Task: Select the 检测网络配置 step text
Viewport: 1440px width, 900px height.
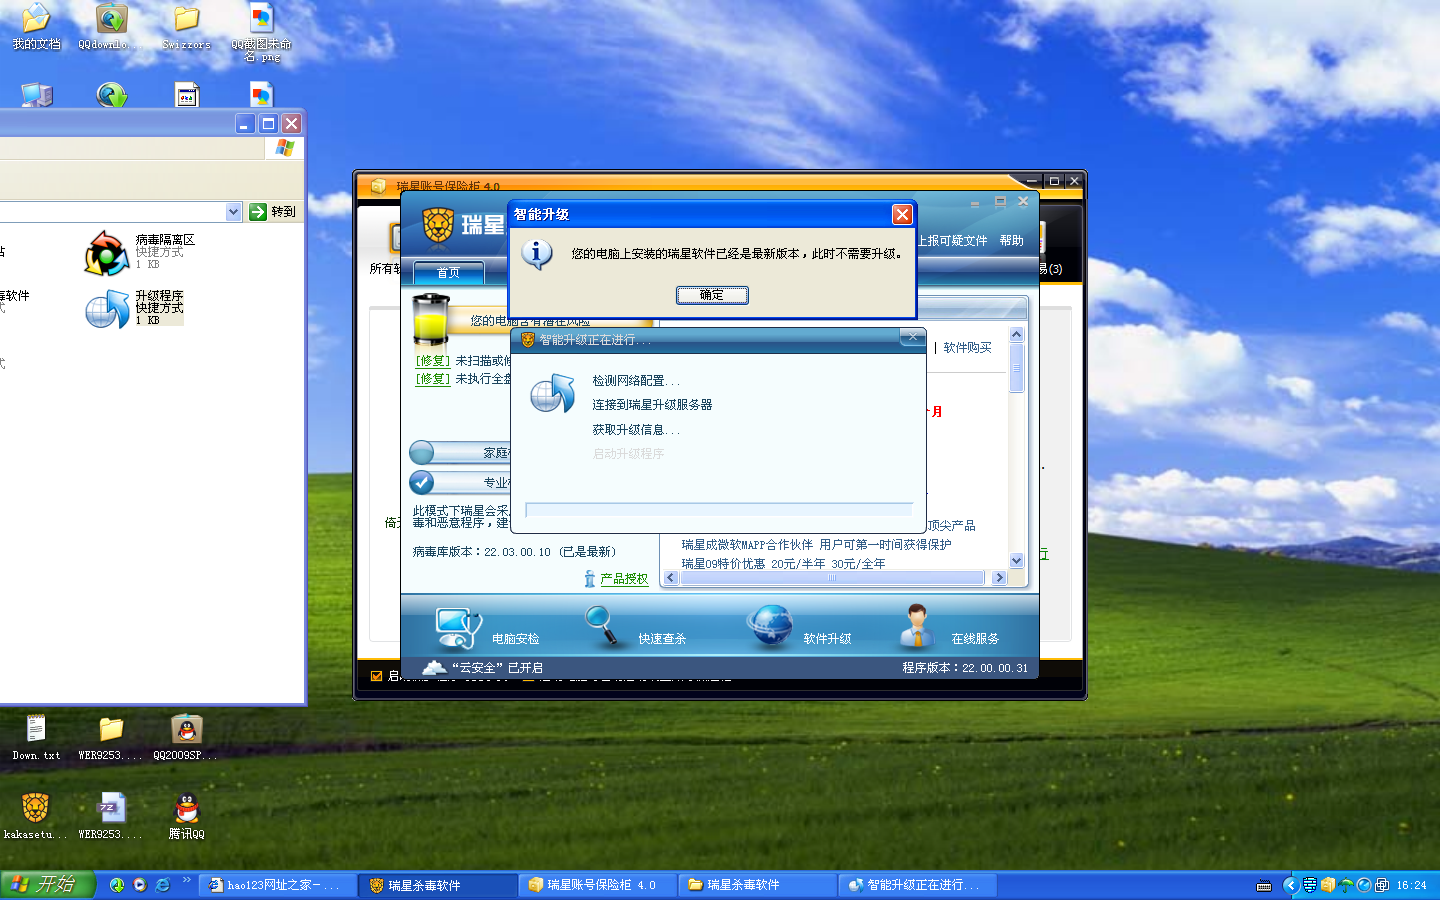Action: point(636,381)
